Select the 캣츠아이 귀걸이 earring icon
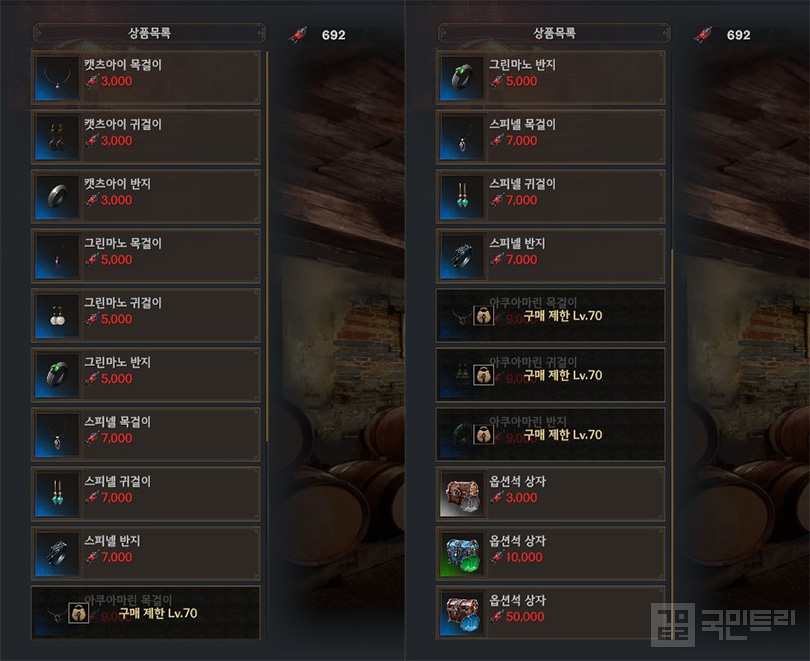The height and width of the screenshot is (661, 810). [57, 137]
